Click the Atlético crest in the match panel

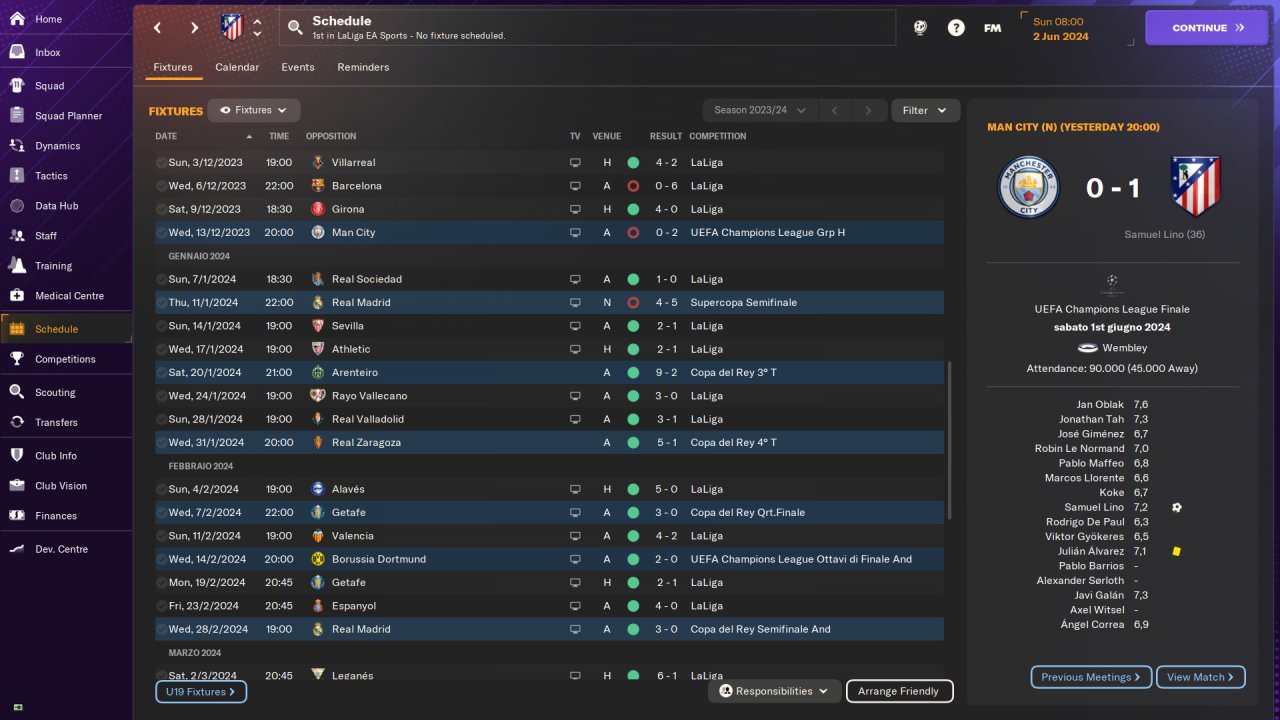pyautogui.click(x=1196, y=187)
